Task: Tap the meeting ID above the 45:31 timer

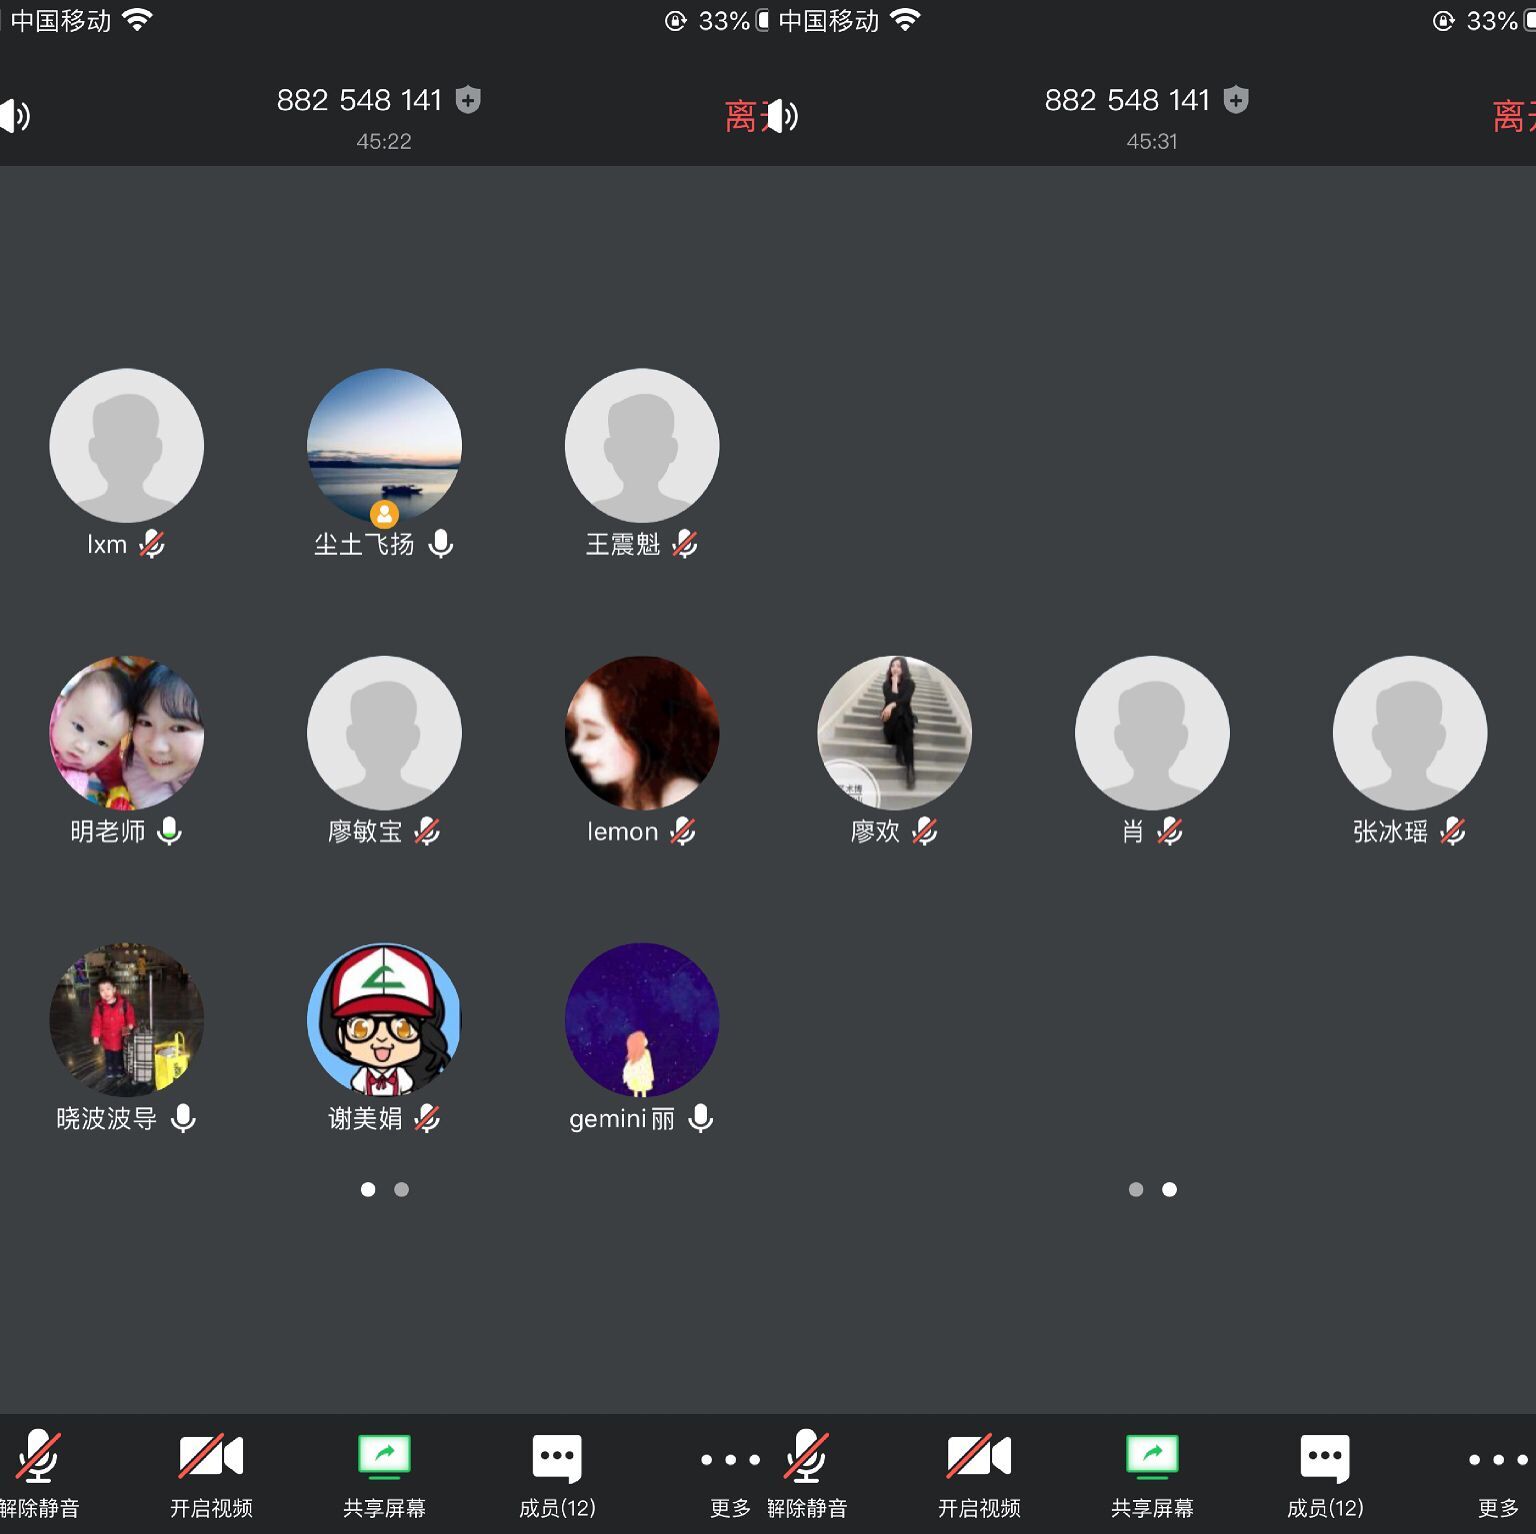Action: [1127, 100]
